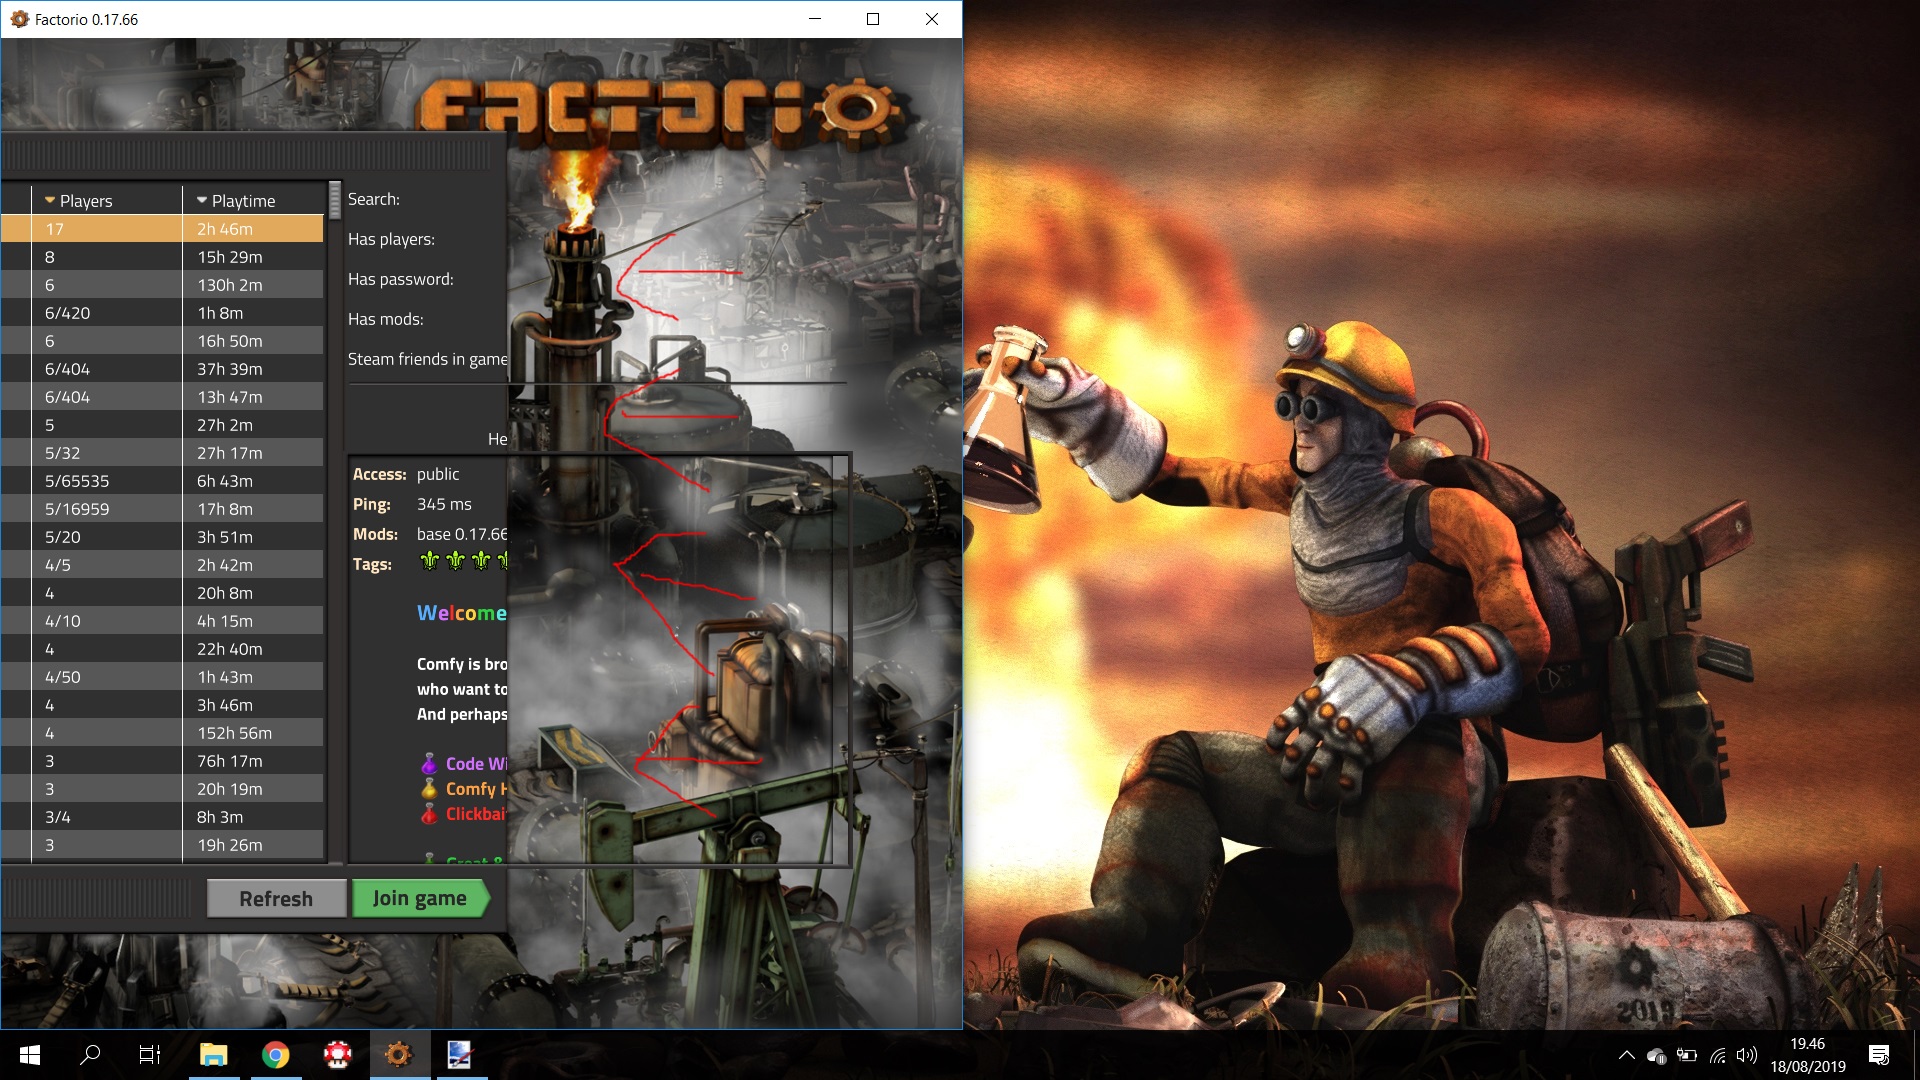The height and width of the screenshot is (1080, 1920).
Task: Minimize the Factorio window
Action: [815, 19]
